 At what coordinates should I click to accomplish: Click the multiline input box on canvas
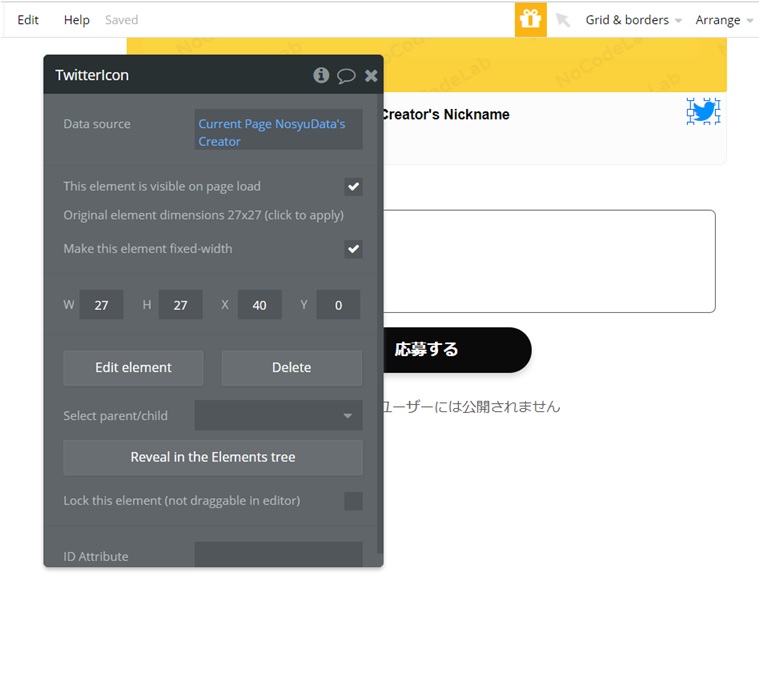coord(549,261)
